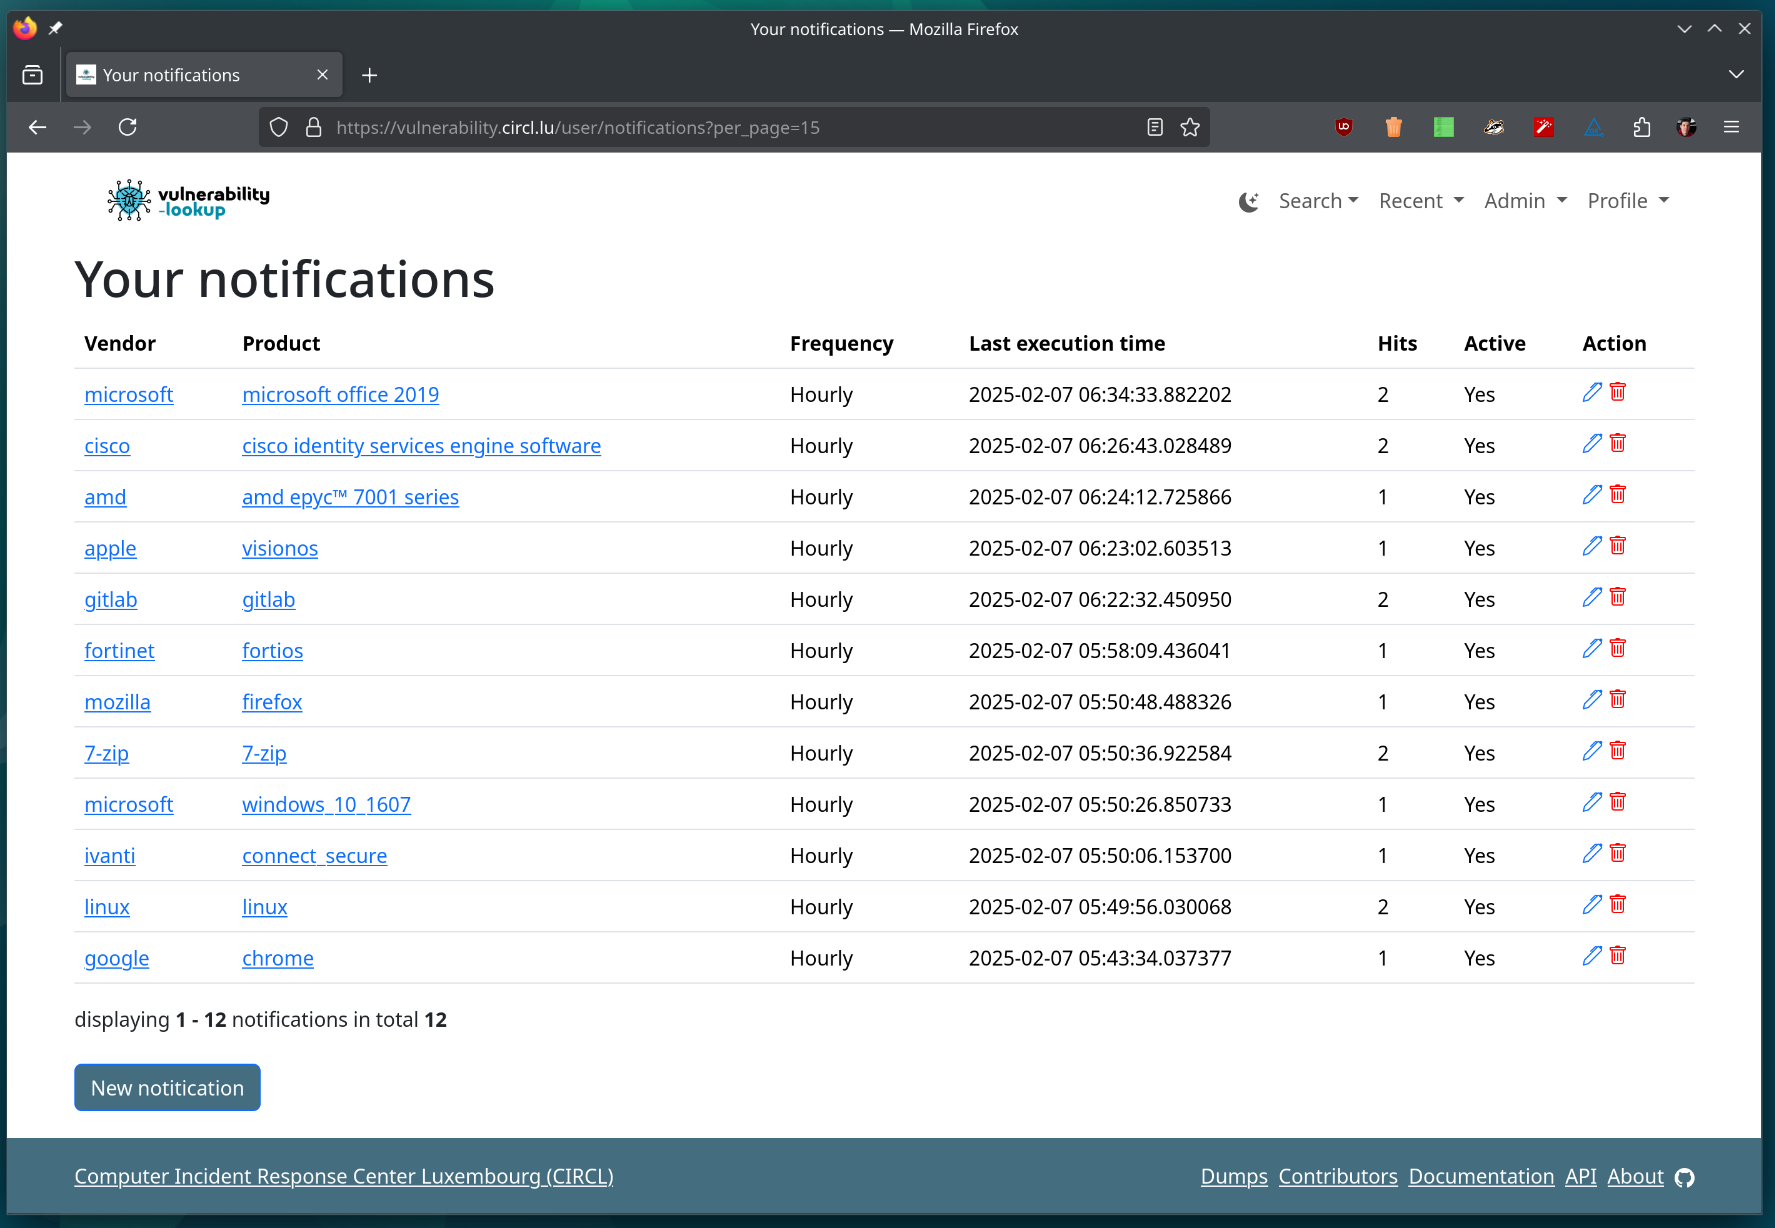Screen dimensions: 1775x1228
Task: Open a new browser tab
Action: (369, 75)
